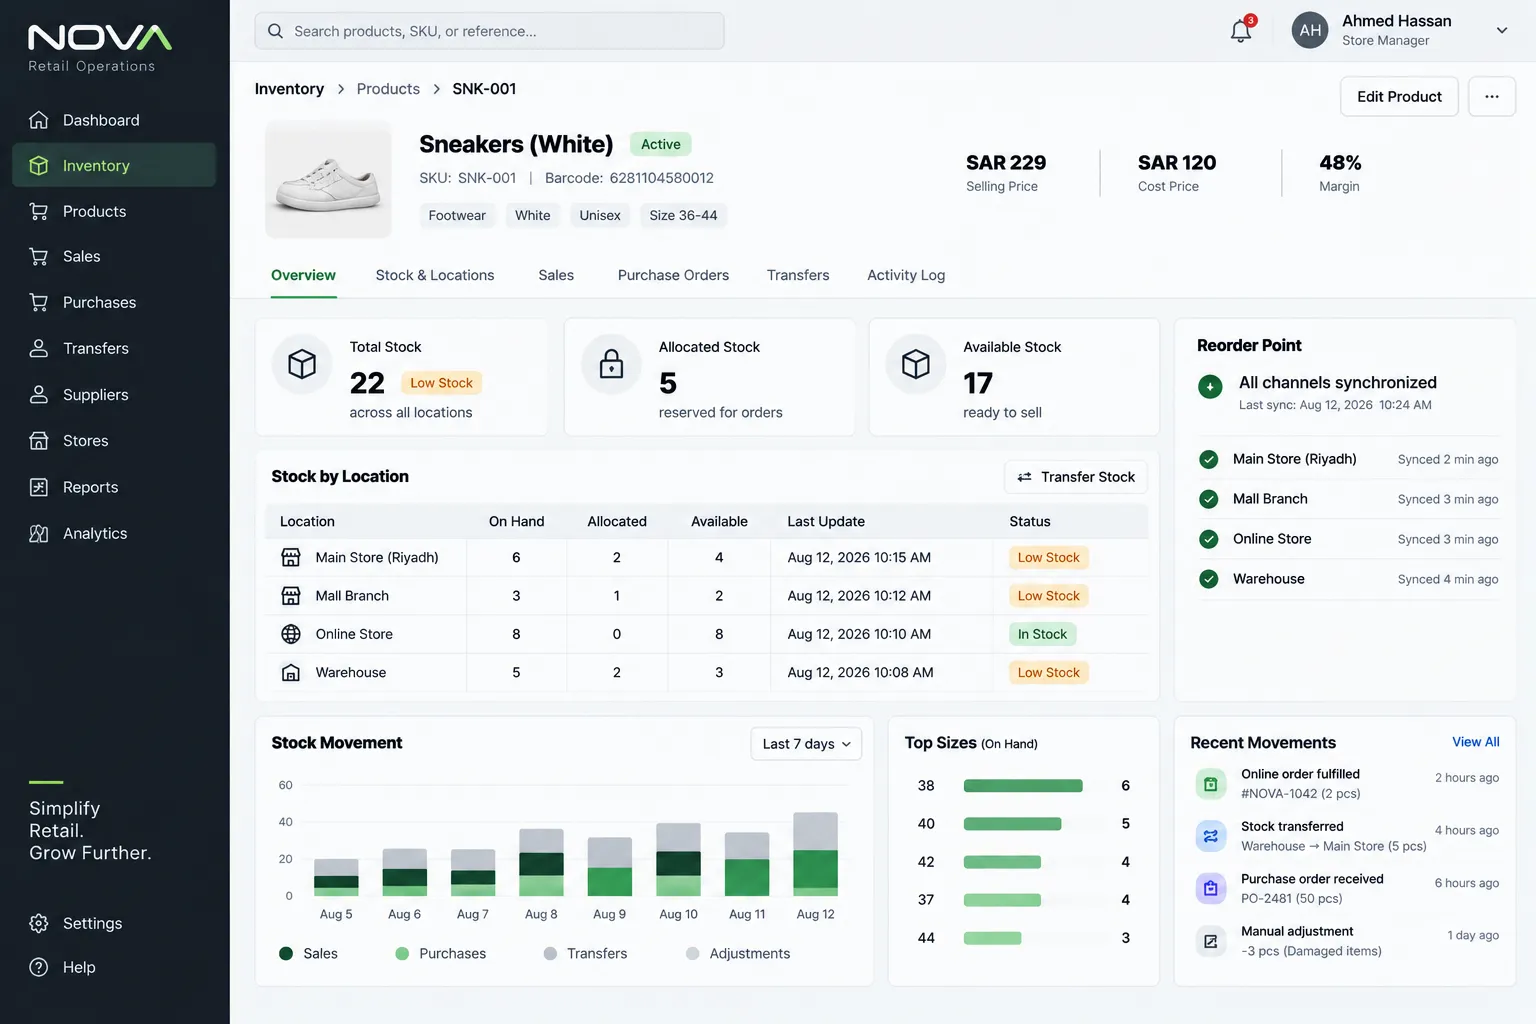Click the Main Store (Riyadh) table row name

377,558
